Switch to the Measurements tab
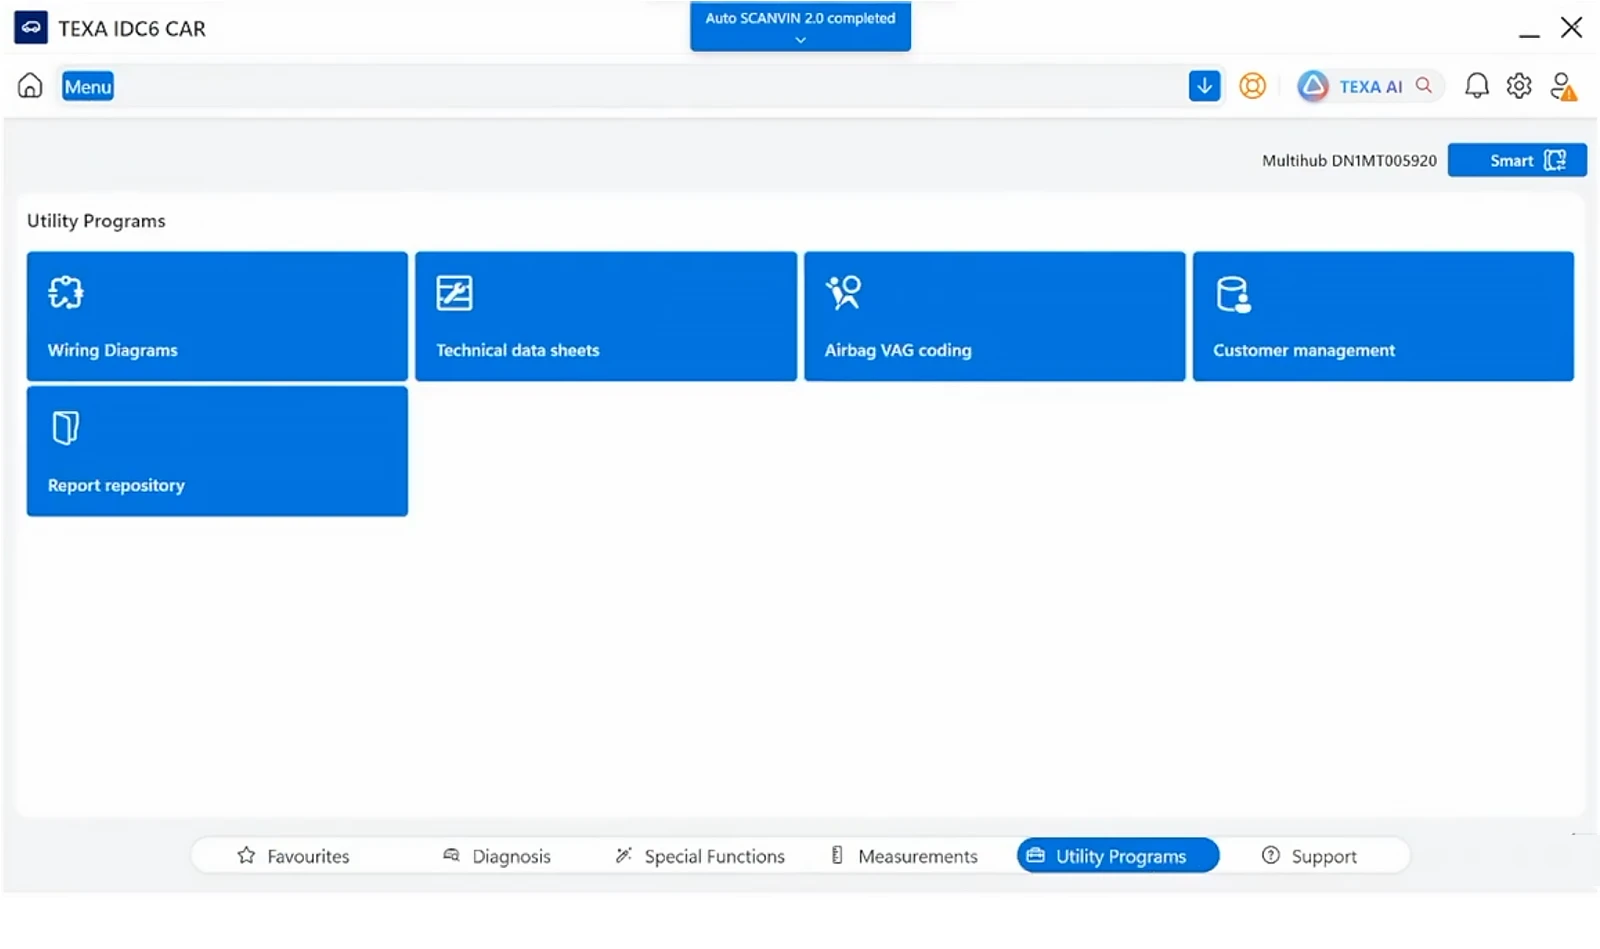This screenshot has width=1600, height=949. [x=904, y=856]
